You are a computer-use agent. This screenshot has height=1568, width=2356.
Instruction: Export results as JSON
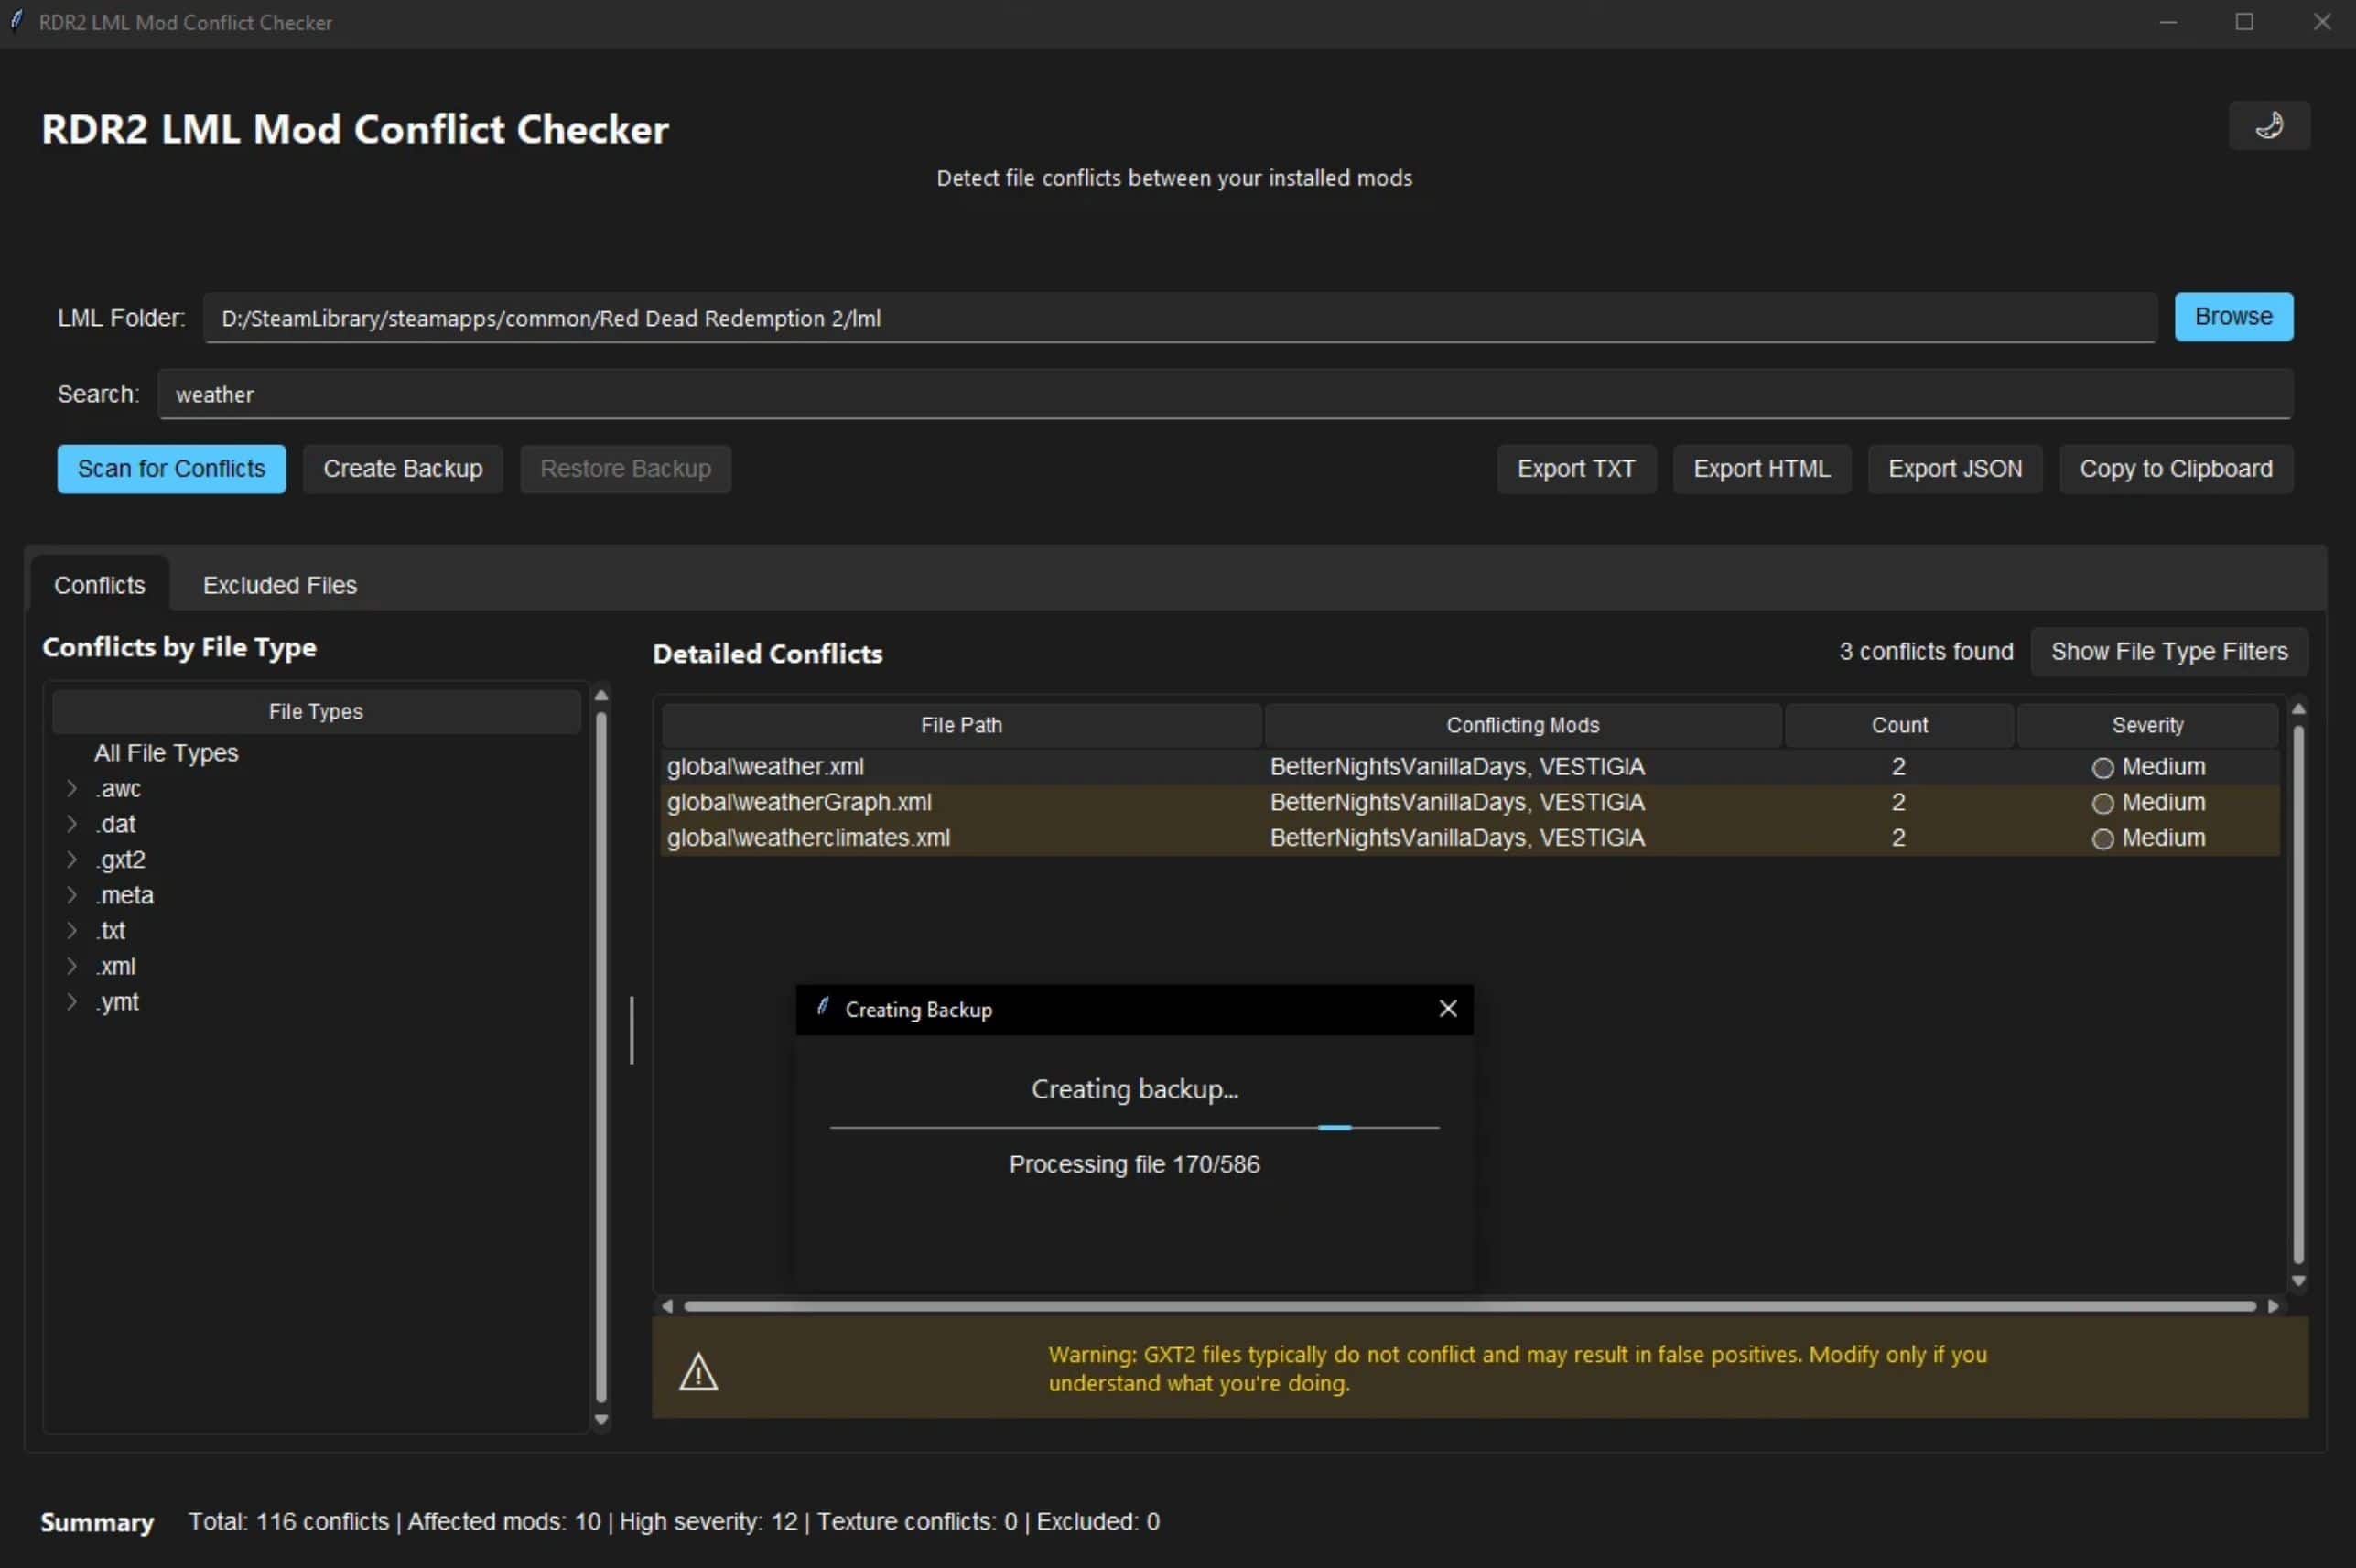pos(1954,468)
